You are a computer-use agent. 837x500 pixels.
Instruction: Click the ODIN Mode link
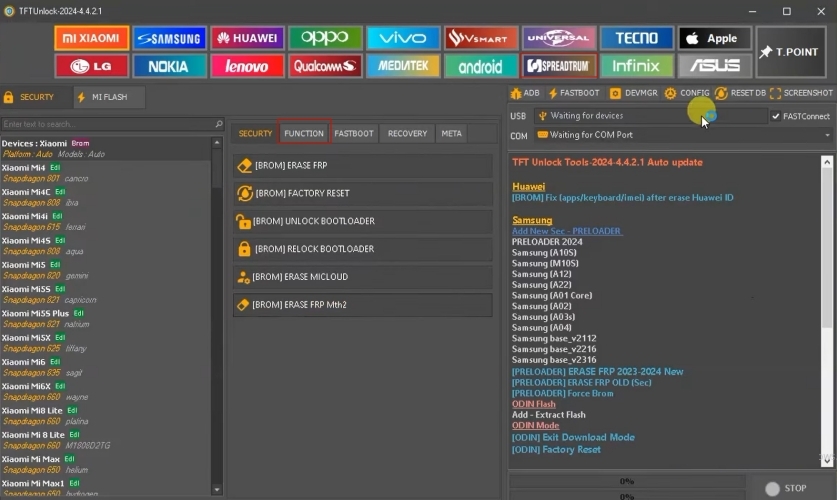coord(535,425)
